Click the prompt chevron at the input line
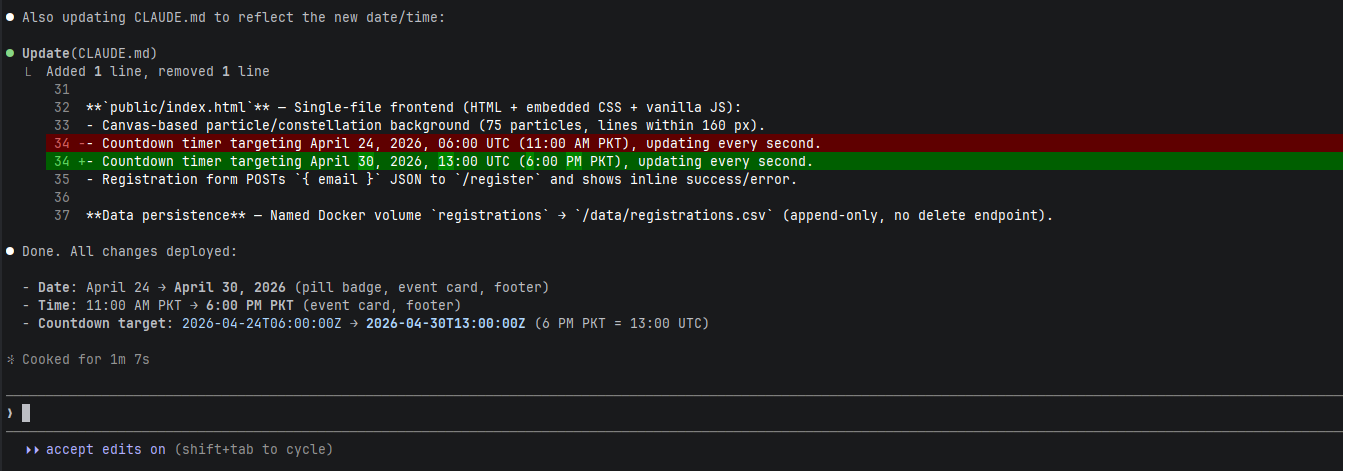1345x471 pixels. coord(9,413)
